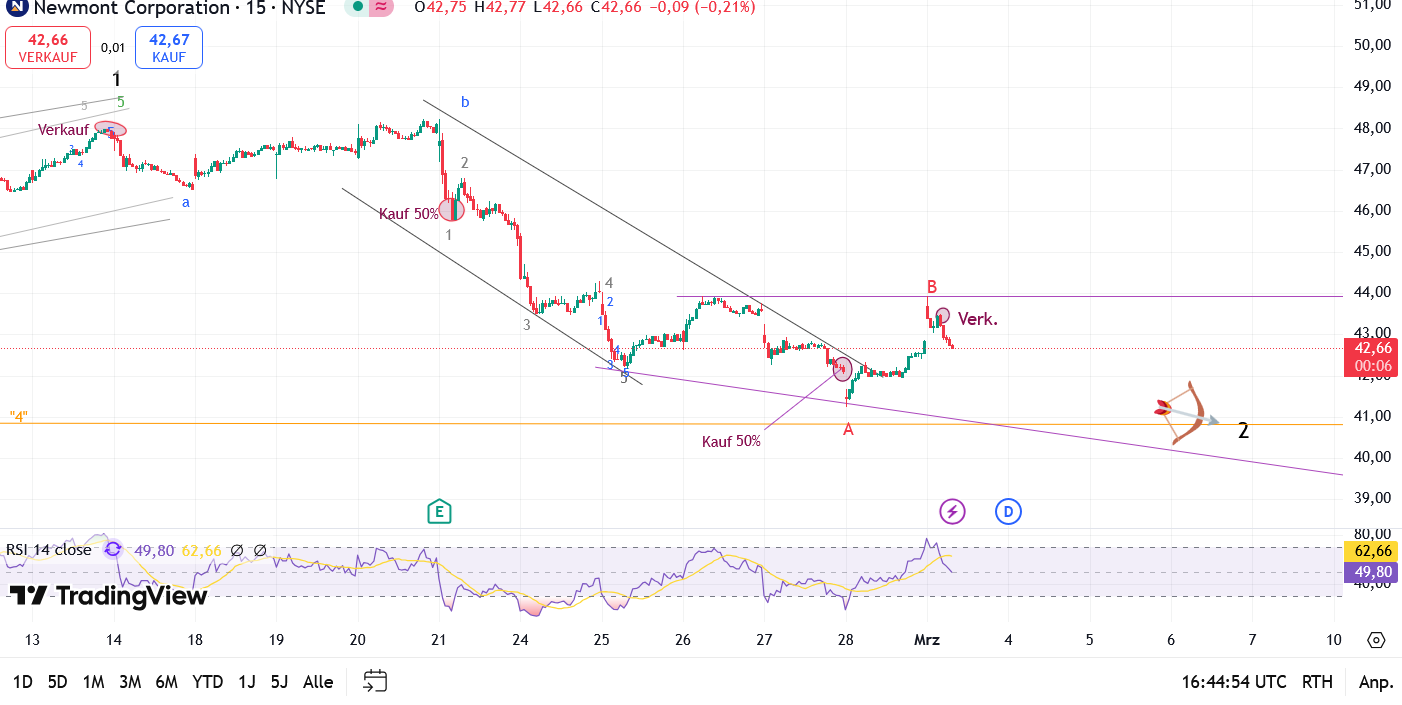Viewport: 1402px width, 705px height.
Task: Open the UTC timezone menu
Action: click(x=1233, y=682)
